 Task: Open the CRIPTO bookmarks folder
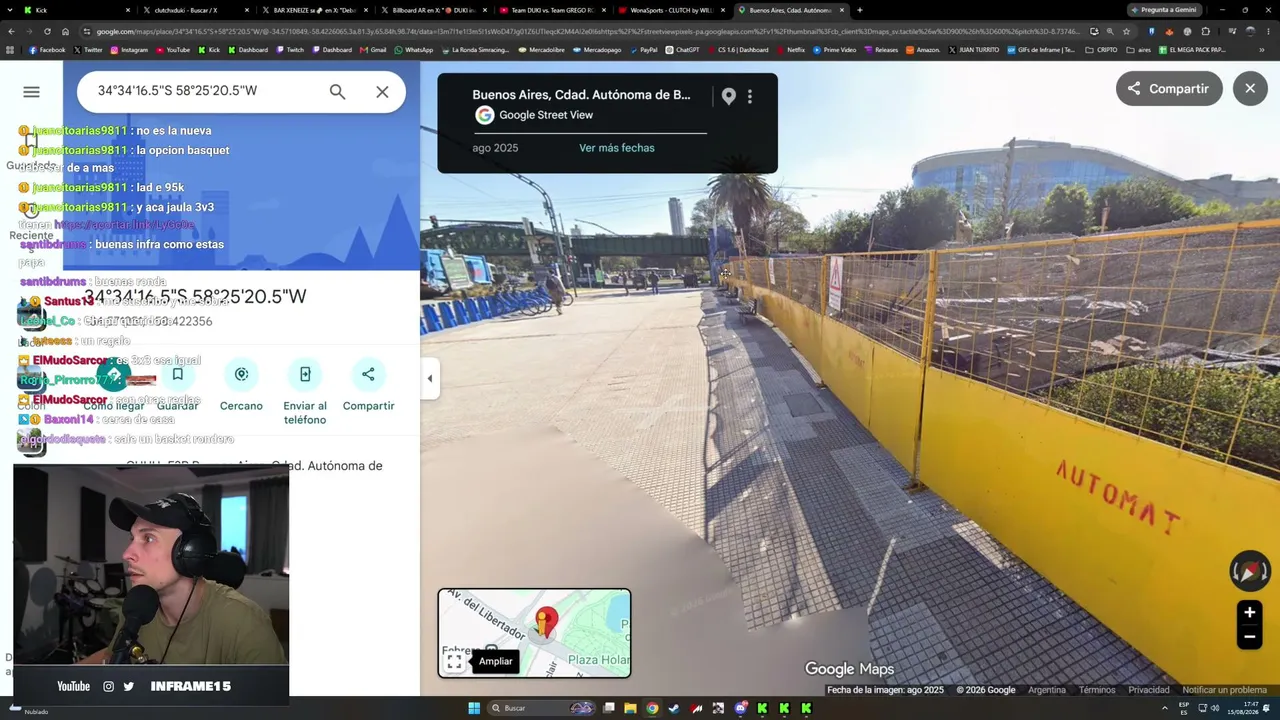coord(1101,50)
